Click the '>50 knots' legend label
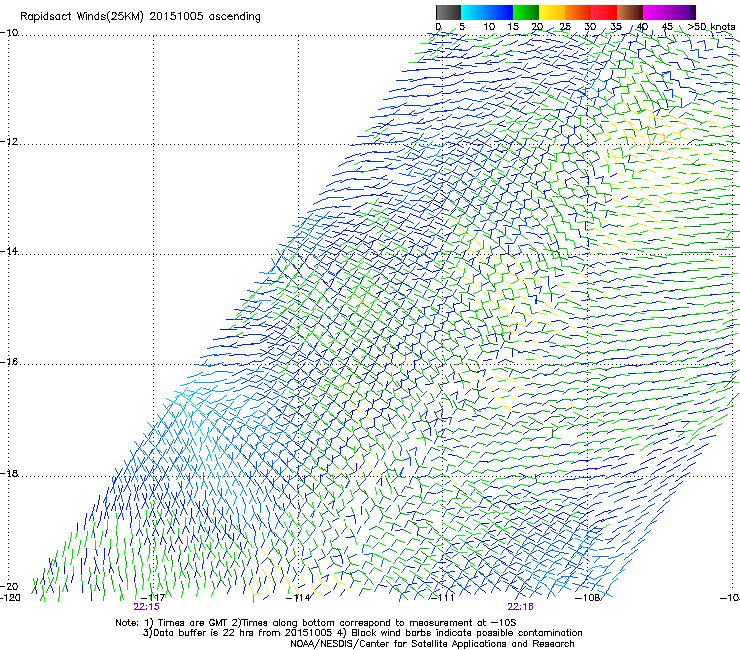 click(x=711, y=27)
